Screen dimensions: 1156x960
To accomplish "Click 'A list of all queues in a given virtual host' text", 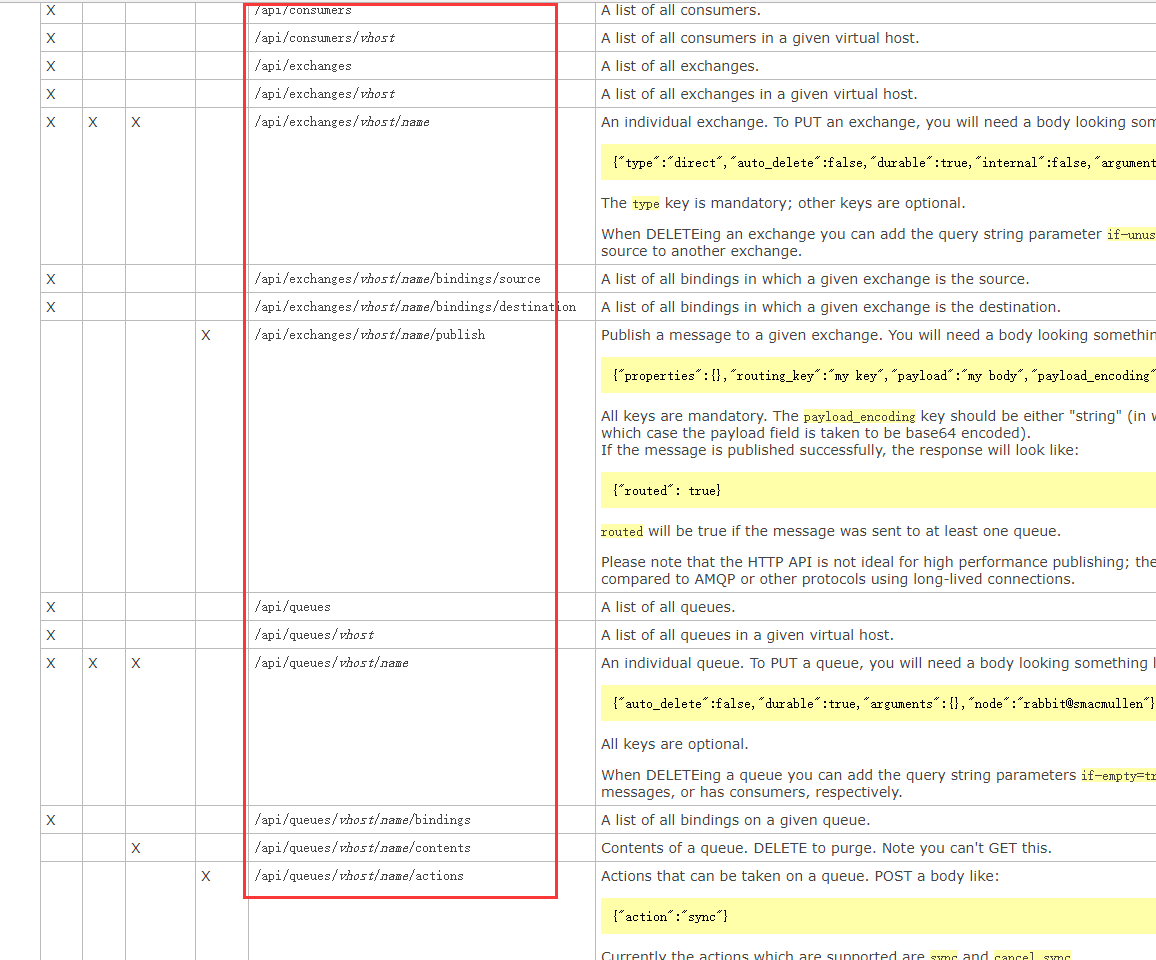I will click(748, 636).
